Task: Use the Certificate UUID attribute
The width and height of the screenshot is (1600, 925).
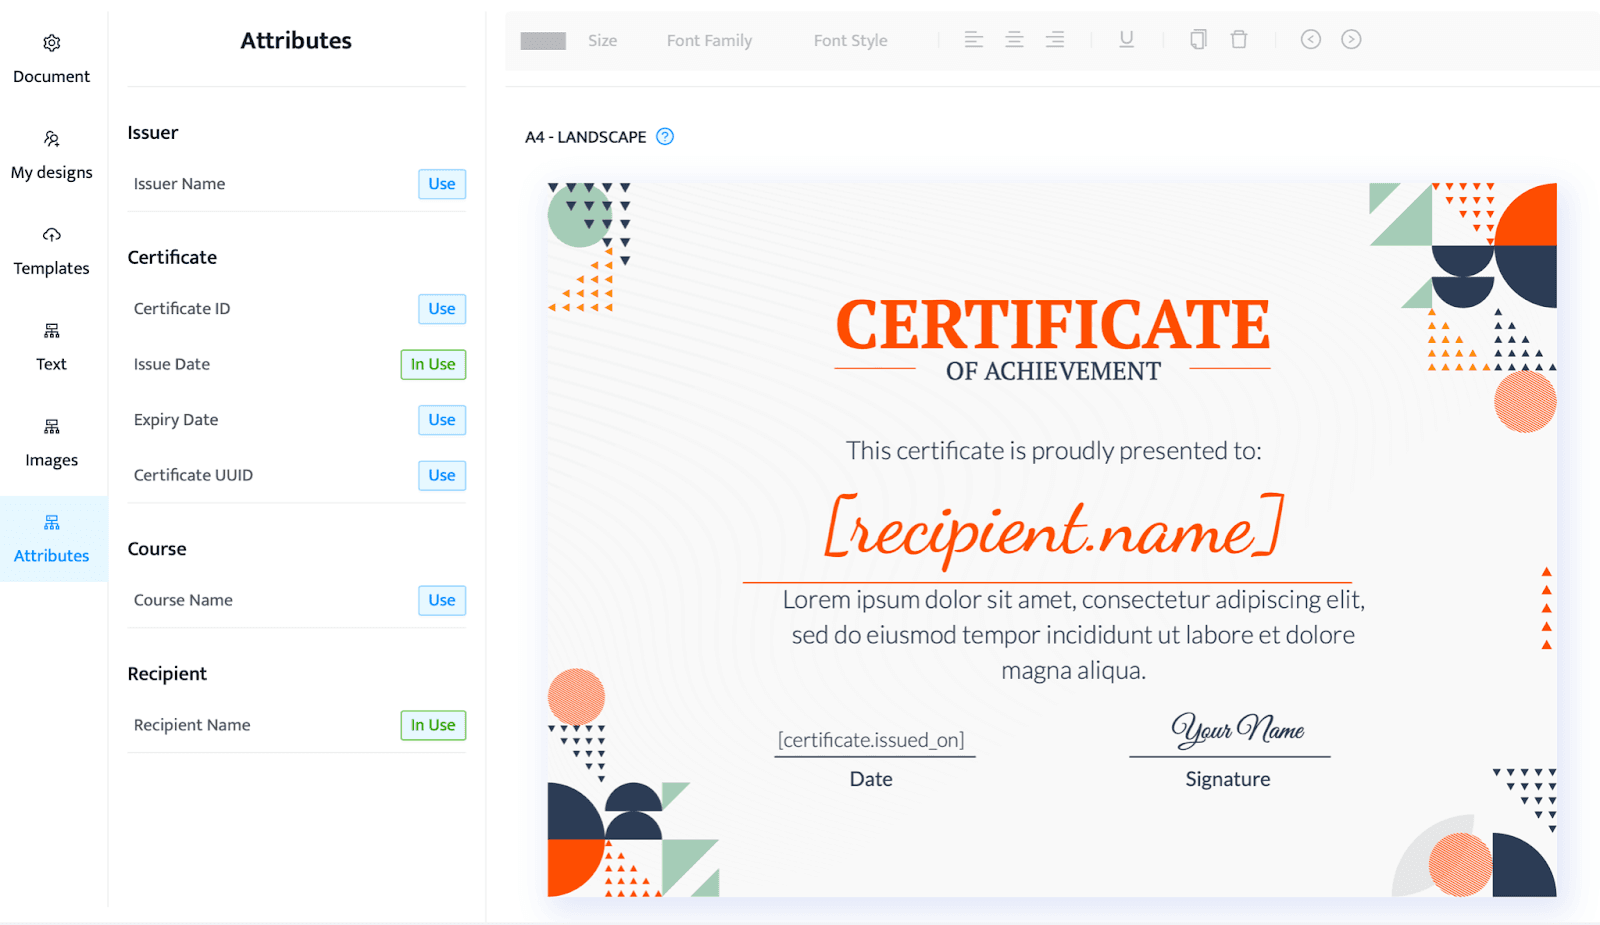Action: (x=442, y=475)
